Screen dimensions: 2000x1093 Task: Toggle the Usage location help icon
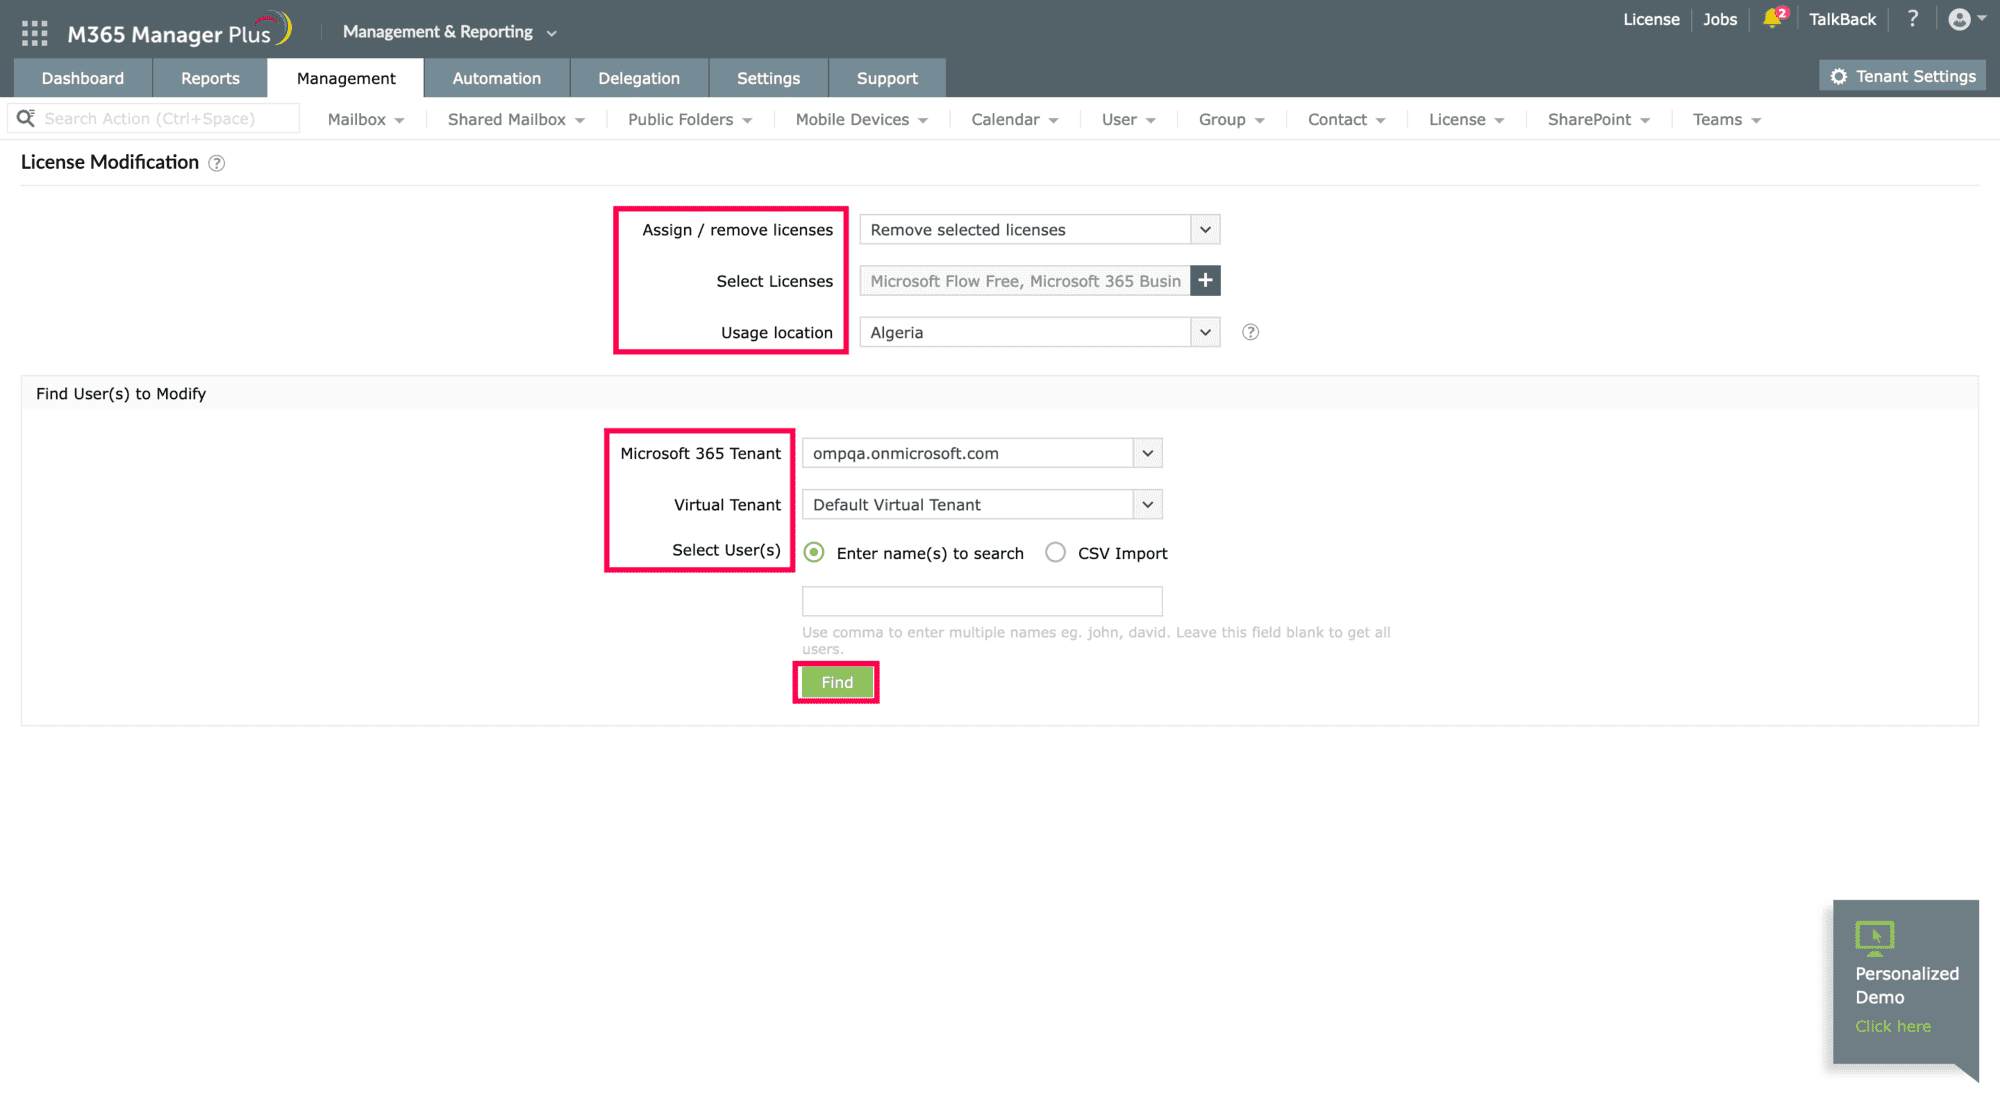click(1250, 331)
